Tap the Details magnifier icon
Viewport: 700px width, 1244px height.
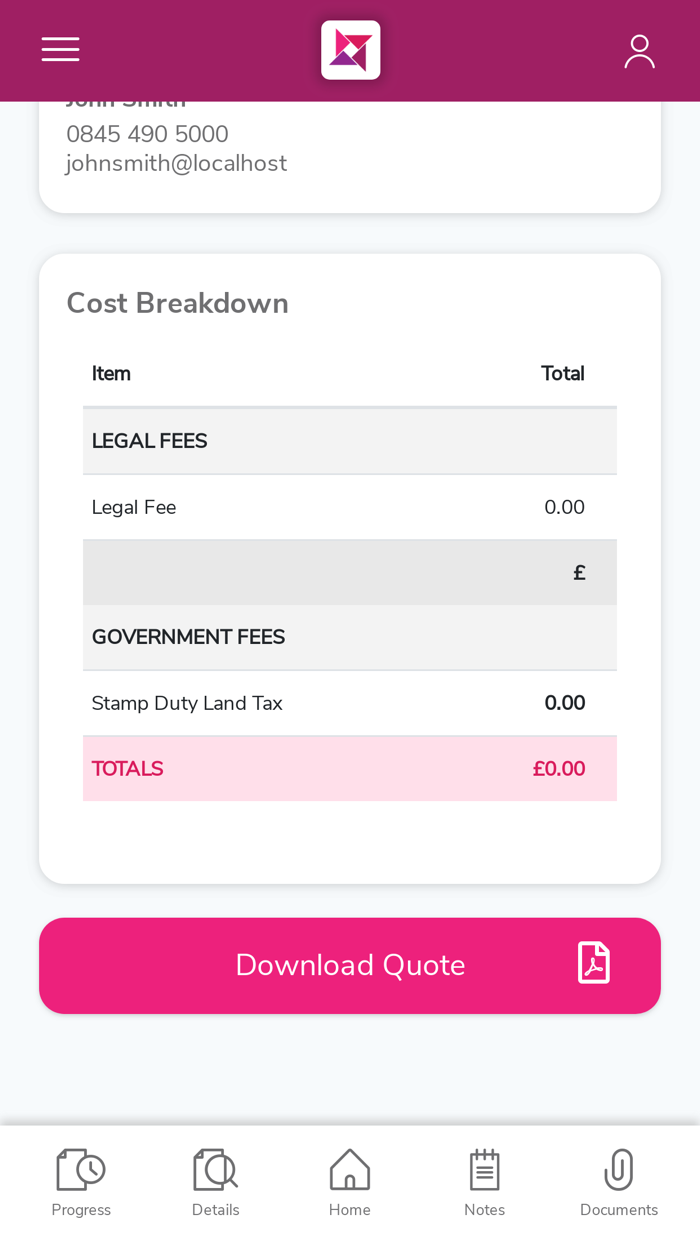point(215,1169)
